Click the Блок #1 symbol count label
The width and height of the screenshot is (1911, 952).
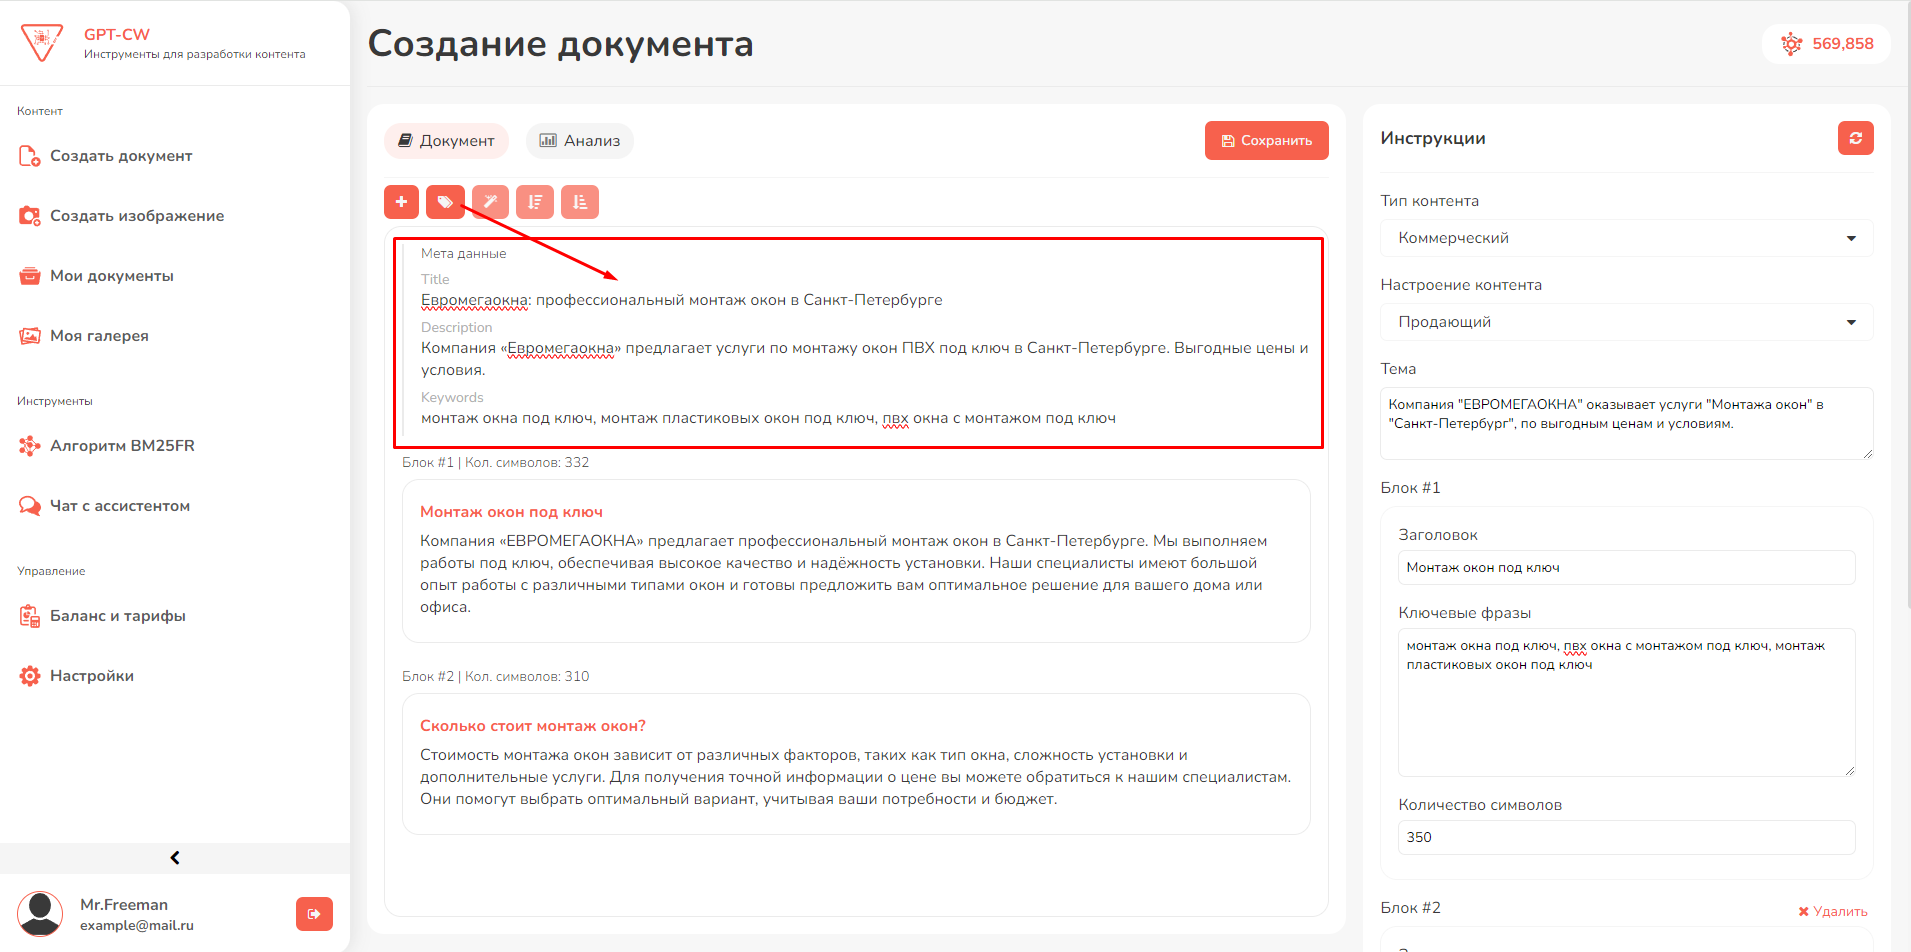[496, 463]
